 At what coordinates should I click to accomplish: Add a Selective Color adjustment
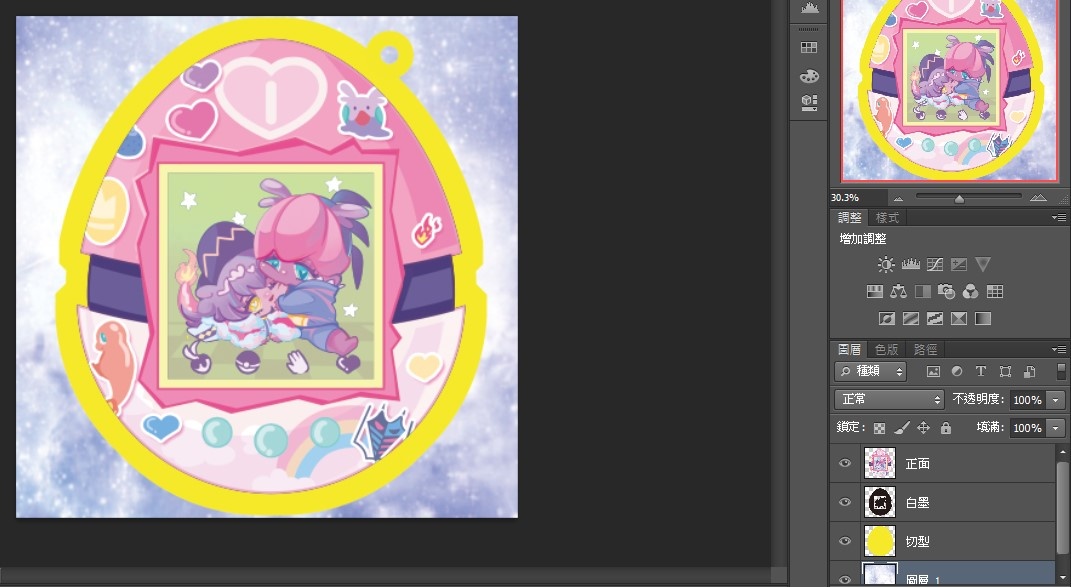pyautogui.click(x=959, y=318)
